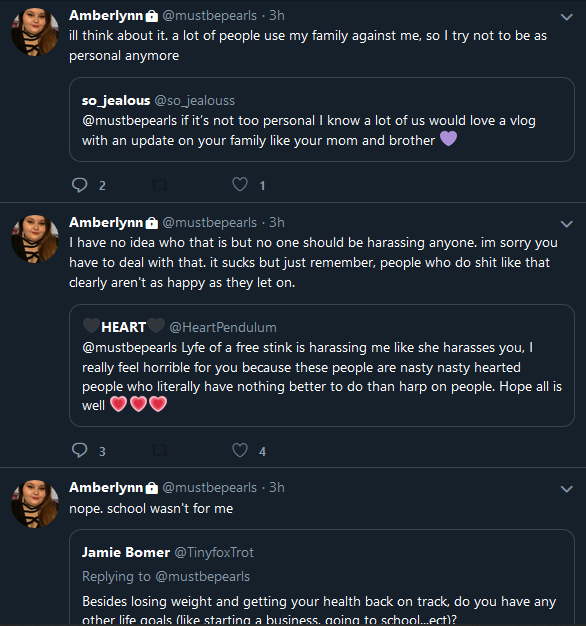586x626 pixels.
Task: Open replies on the harassment tweet
Action: click(79, 450)
